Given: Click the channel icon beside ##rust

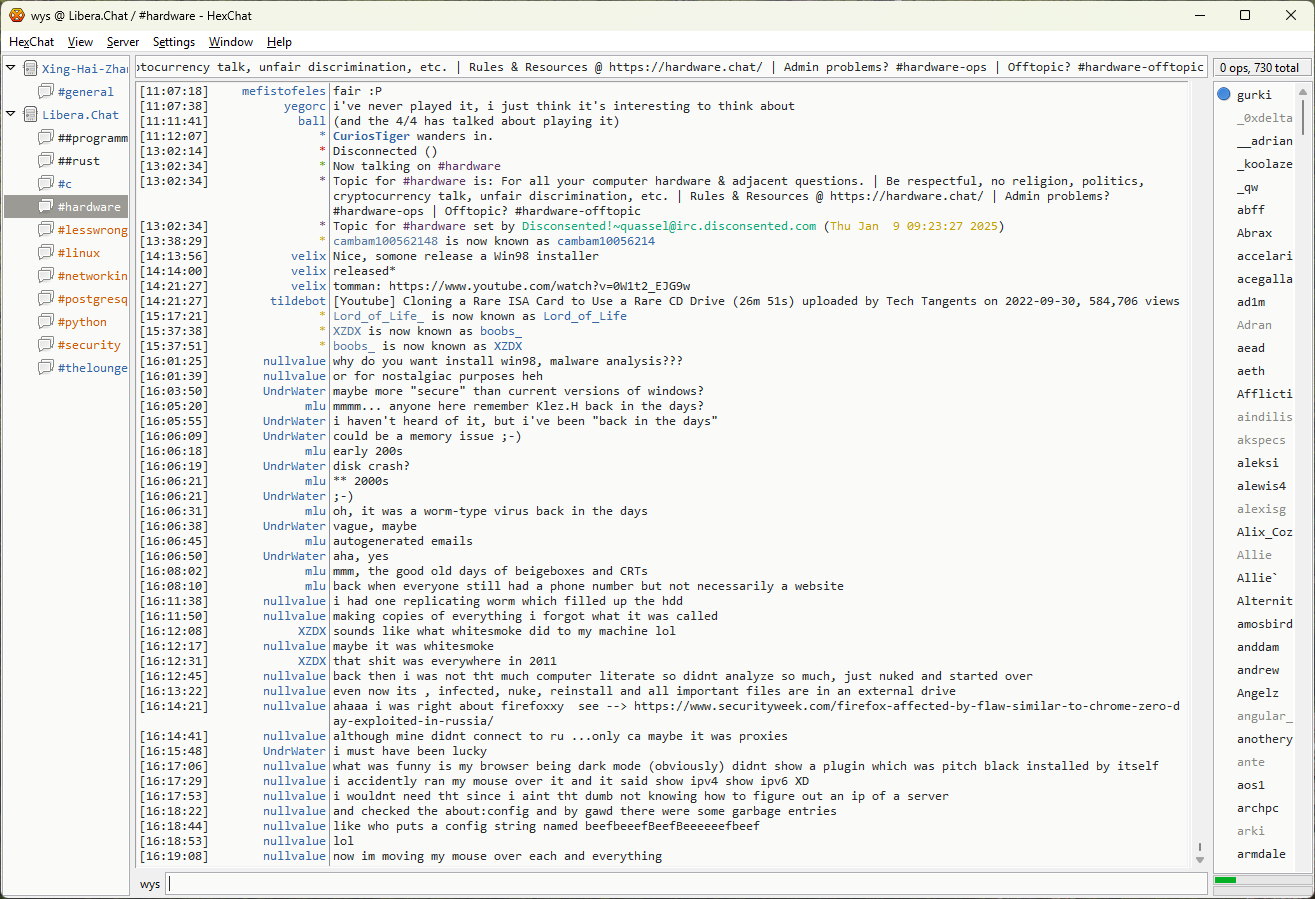Looking at the screenshot, I should (46, 161).
